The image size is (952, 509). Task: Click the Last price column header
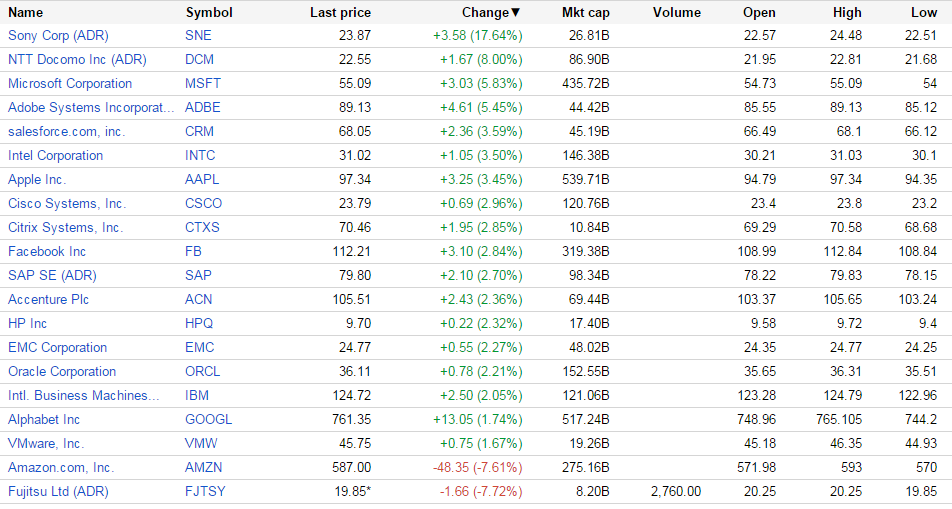(340, 13)
